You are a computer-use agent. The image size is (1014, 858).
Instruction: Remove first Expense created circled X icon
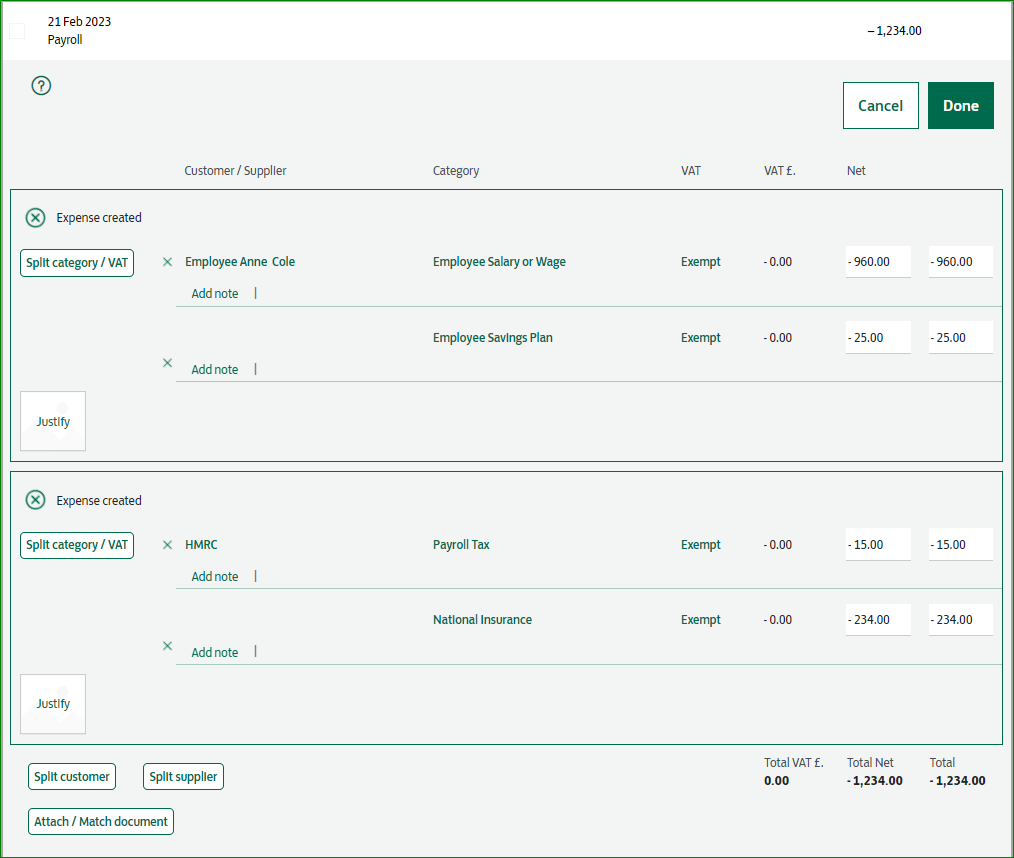point(36,218)
